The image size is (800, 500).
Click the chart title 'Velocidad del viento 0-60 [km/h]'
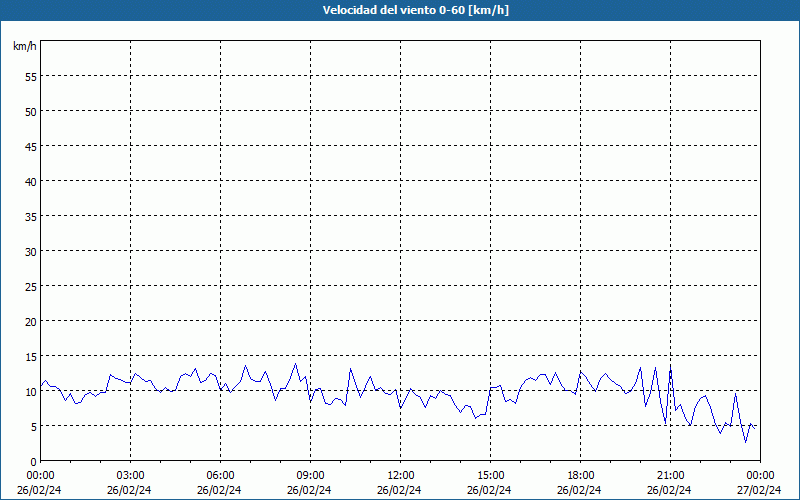point(415,10)
